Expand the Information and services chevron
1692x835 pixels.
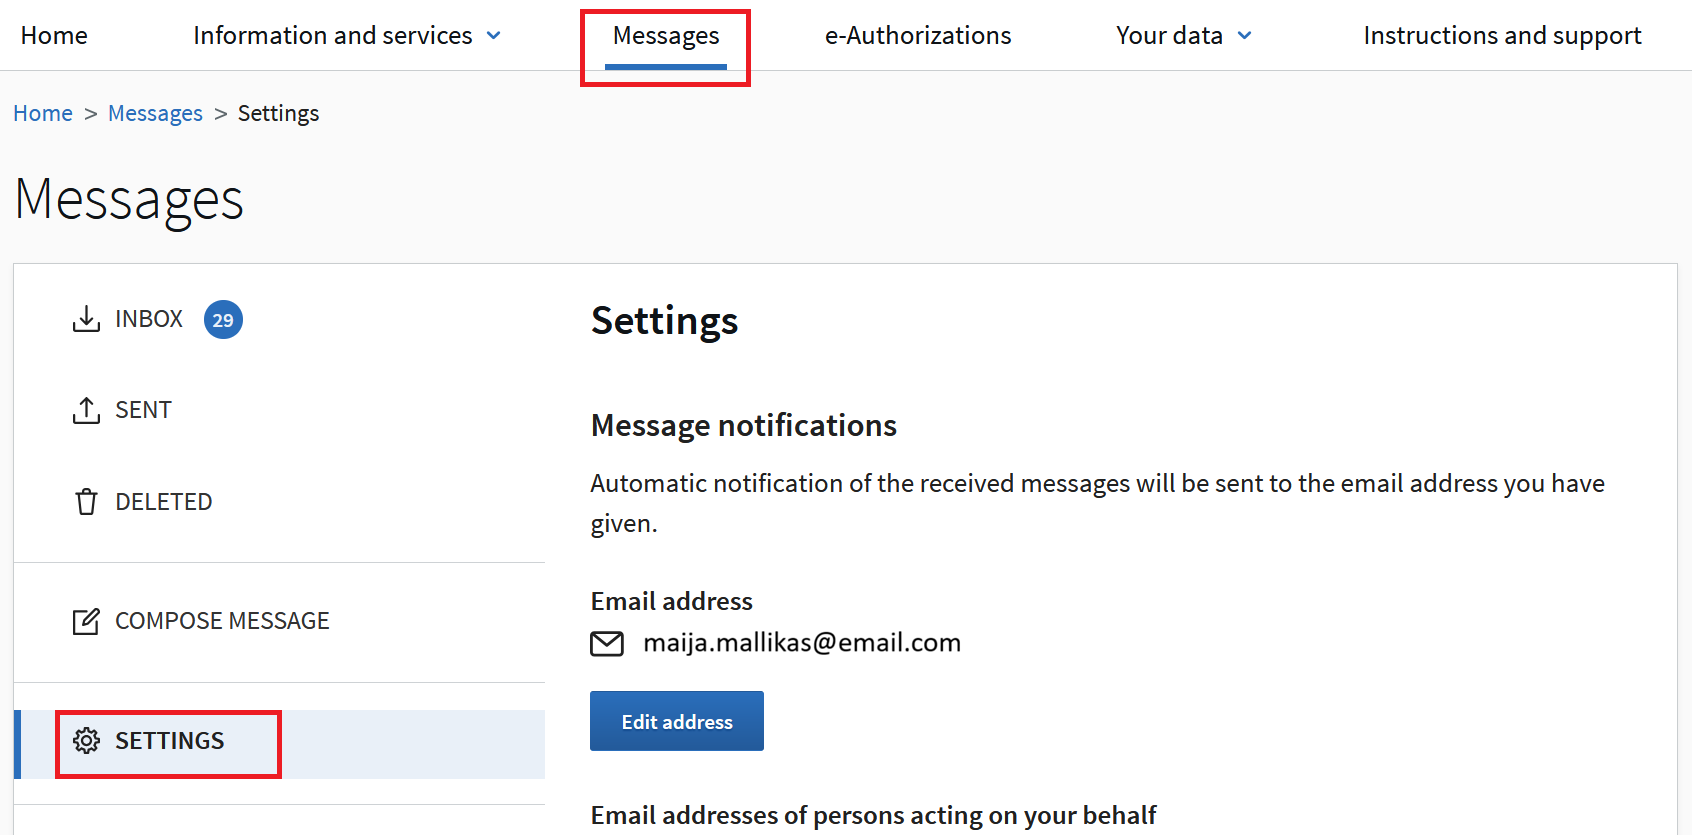tap(494, 36)
